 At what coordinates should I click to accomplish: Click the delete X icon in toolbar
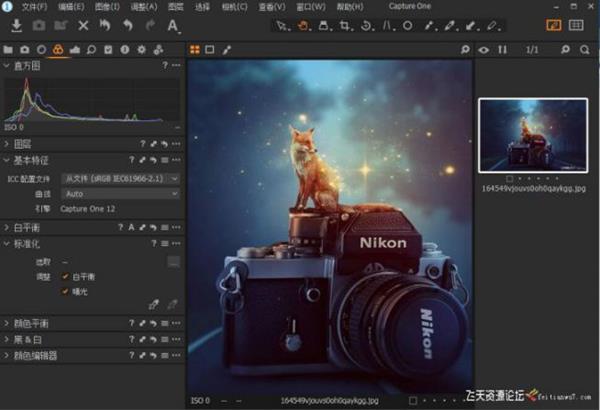coord(83,25)
